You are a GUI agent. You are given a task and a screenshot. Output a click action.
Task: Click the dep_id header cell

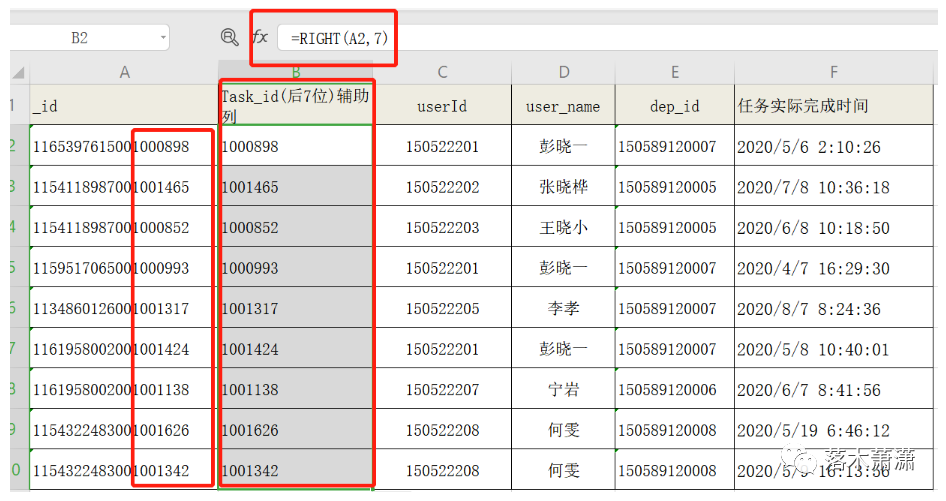click(675, 105)
